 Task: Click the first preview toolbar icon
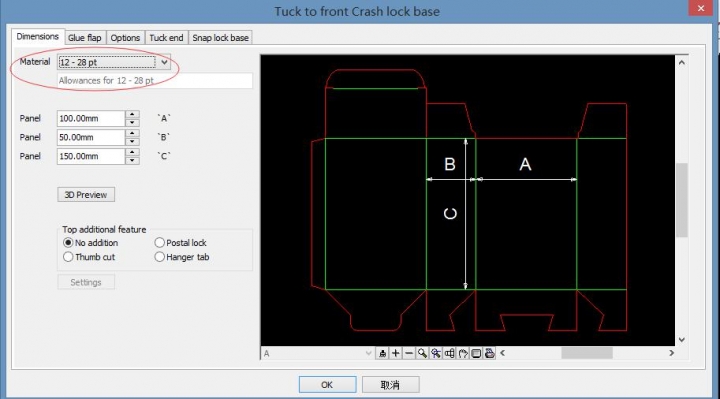pyautogui.click(x=382, y=353)
